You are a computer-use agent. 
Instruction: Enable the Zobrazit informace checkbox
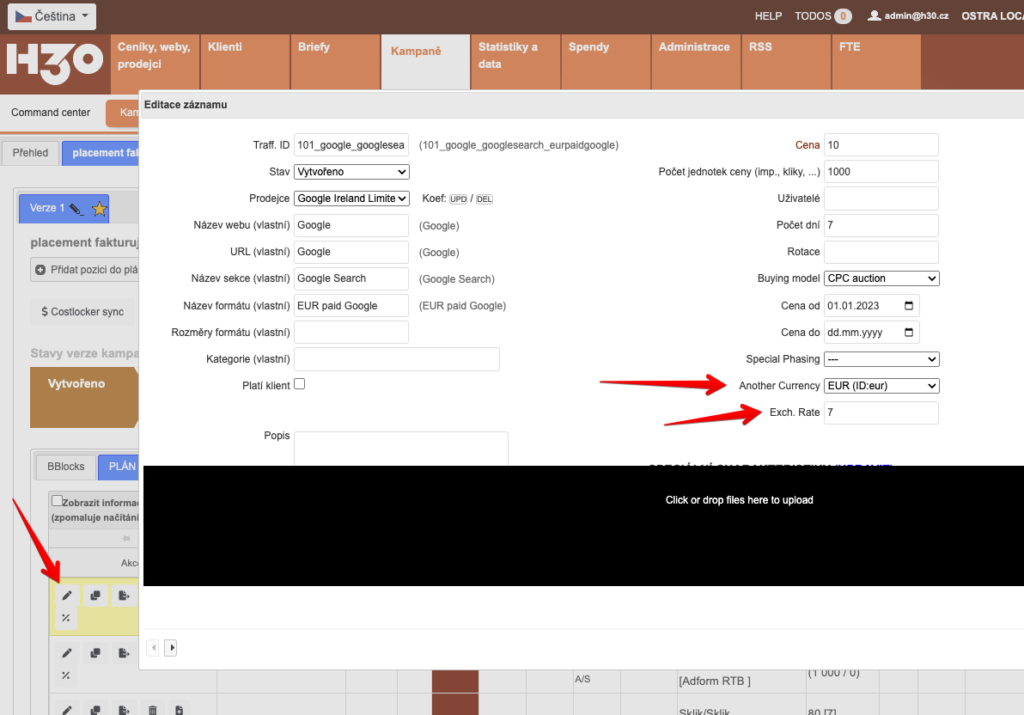[x=57, y=501]
